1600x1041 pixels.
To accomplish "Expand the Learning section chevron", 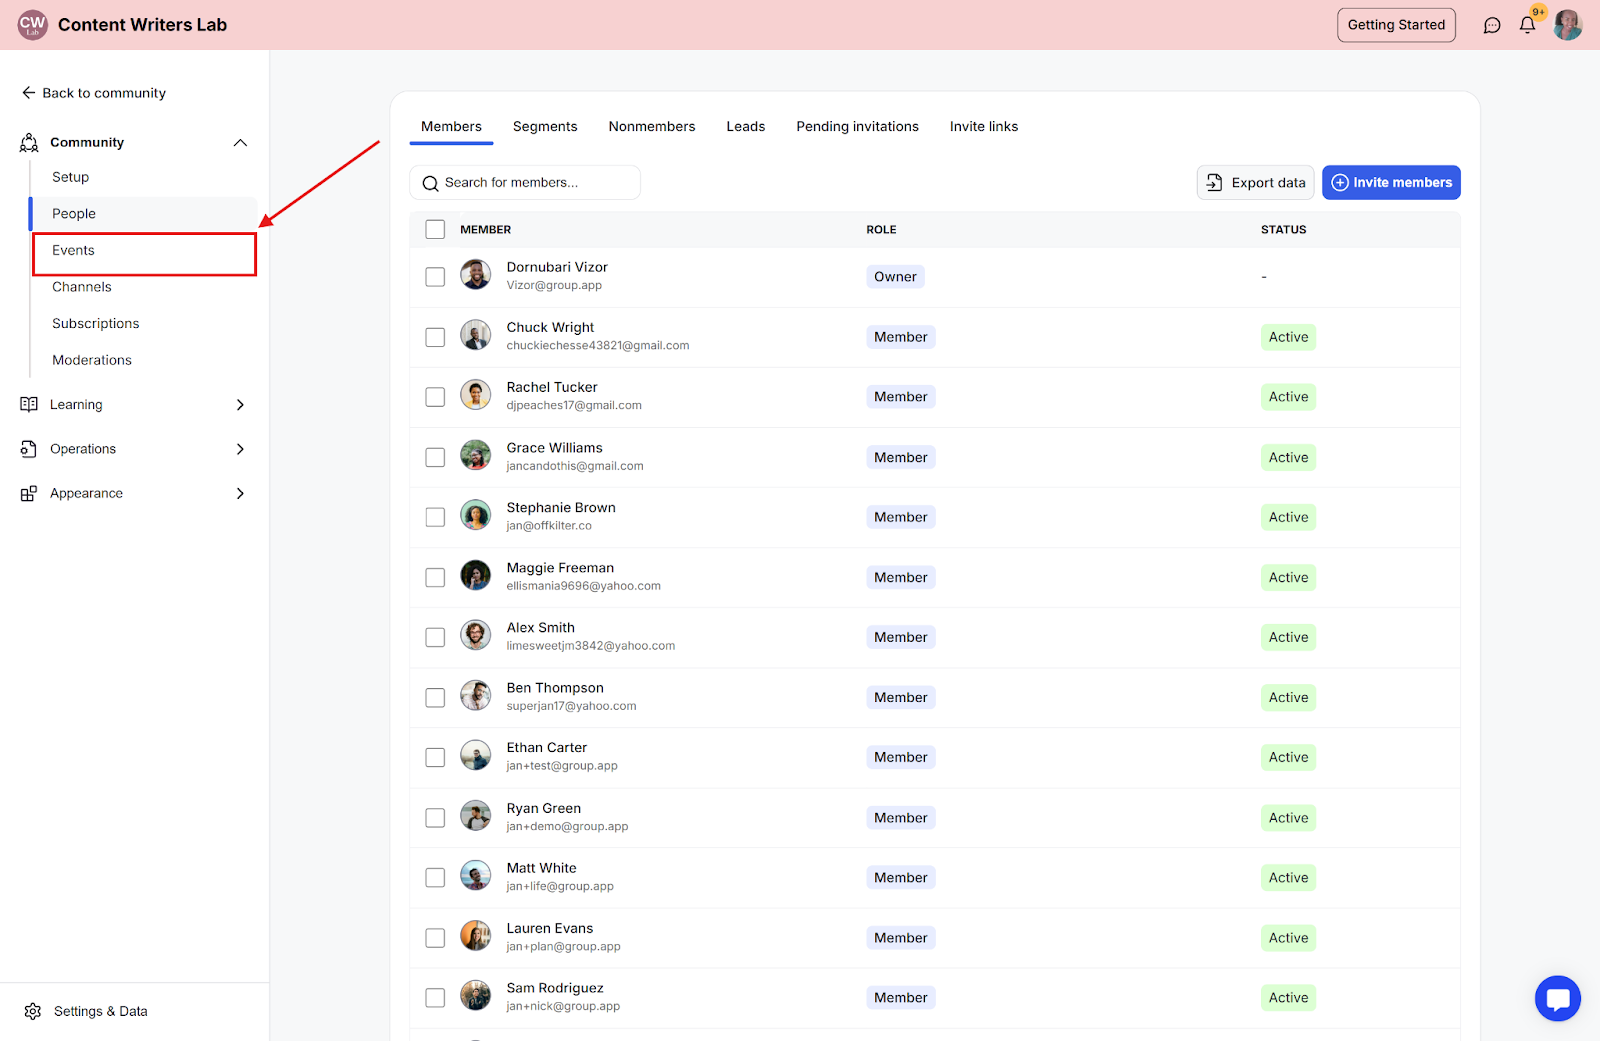I will 240,404.
